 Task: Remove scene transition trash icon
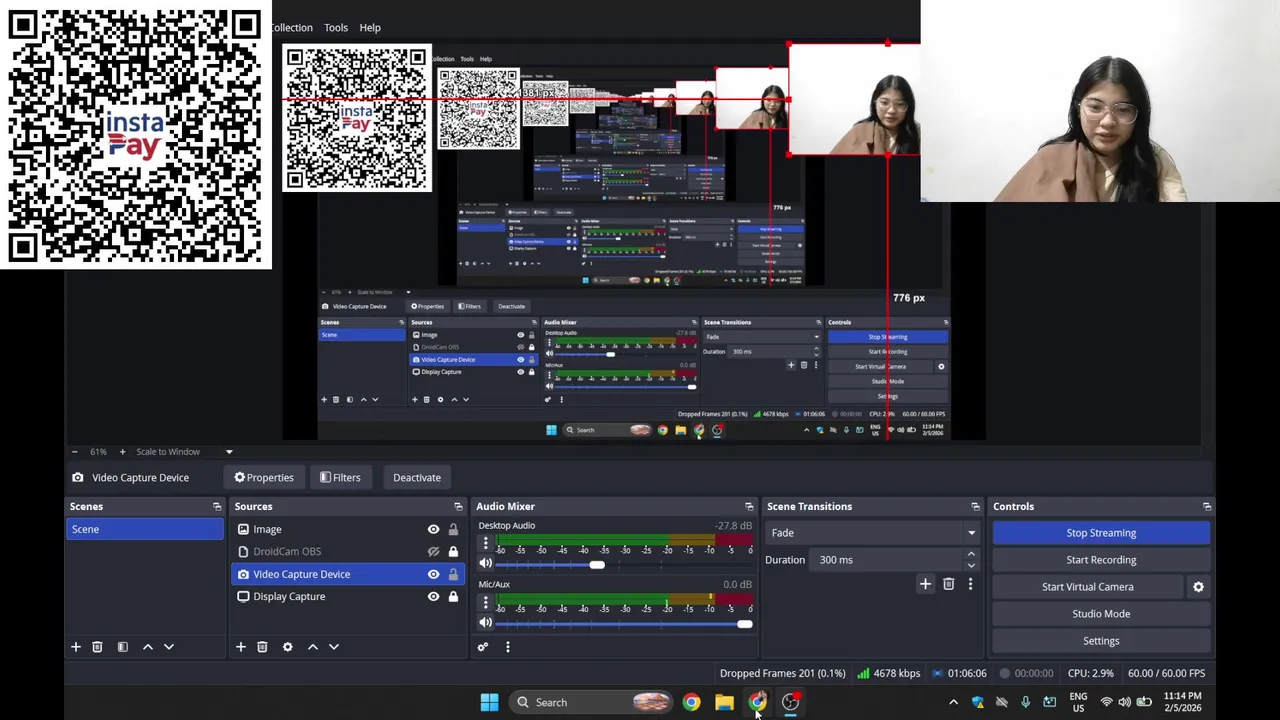[948, 584]
